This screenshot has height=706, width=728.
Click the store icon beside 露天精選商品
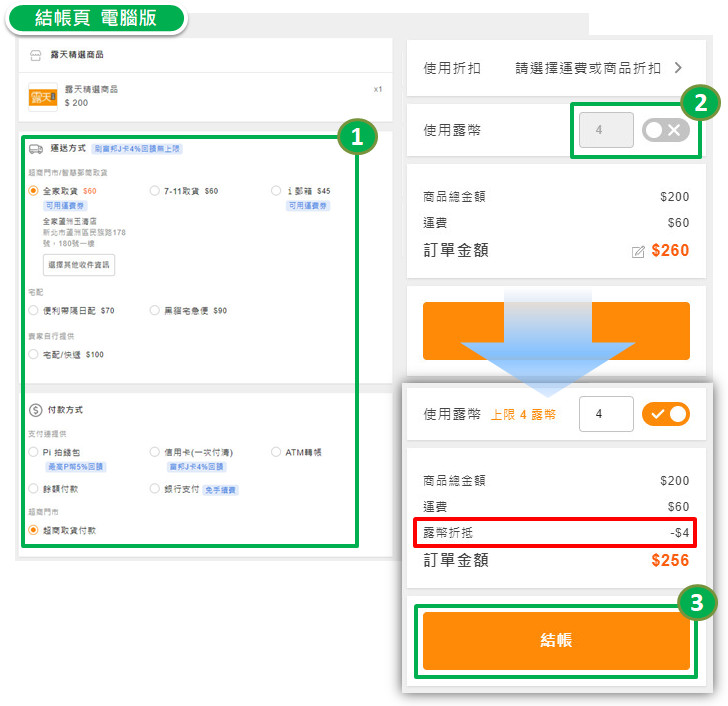pos(36,55)
